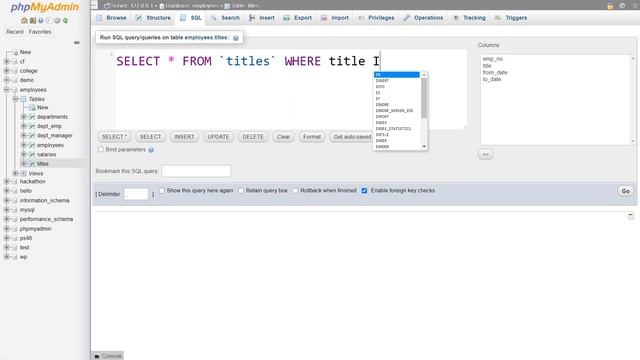This screenshot has width=640, height=360.
Task: Click salaries table icon in tree
Action: 32,154
